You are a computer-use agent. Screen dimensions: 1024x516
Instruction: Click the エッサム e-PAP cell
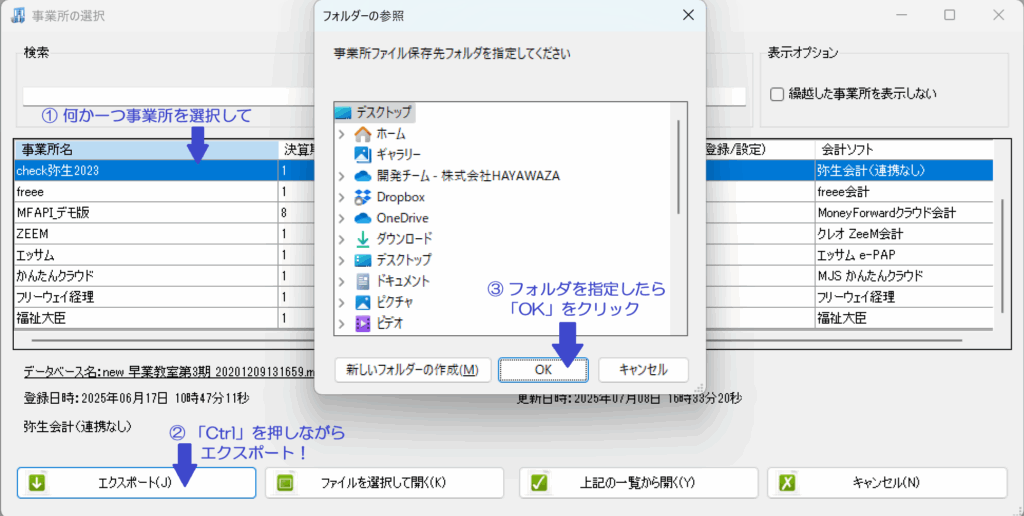[x=904, y=255]
